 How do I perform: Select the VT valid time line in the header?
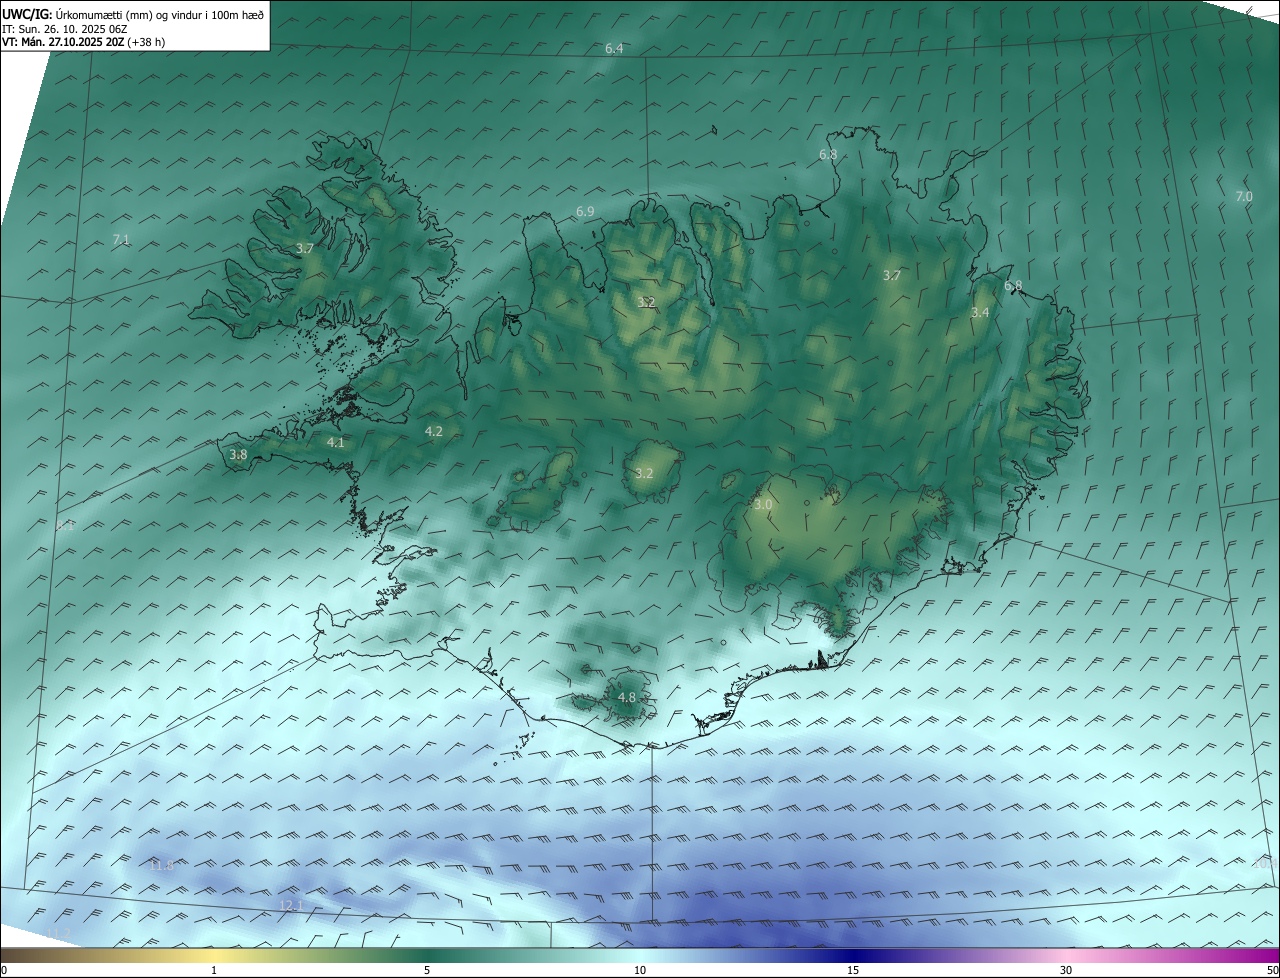click(83, 42)
